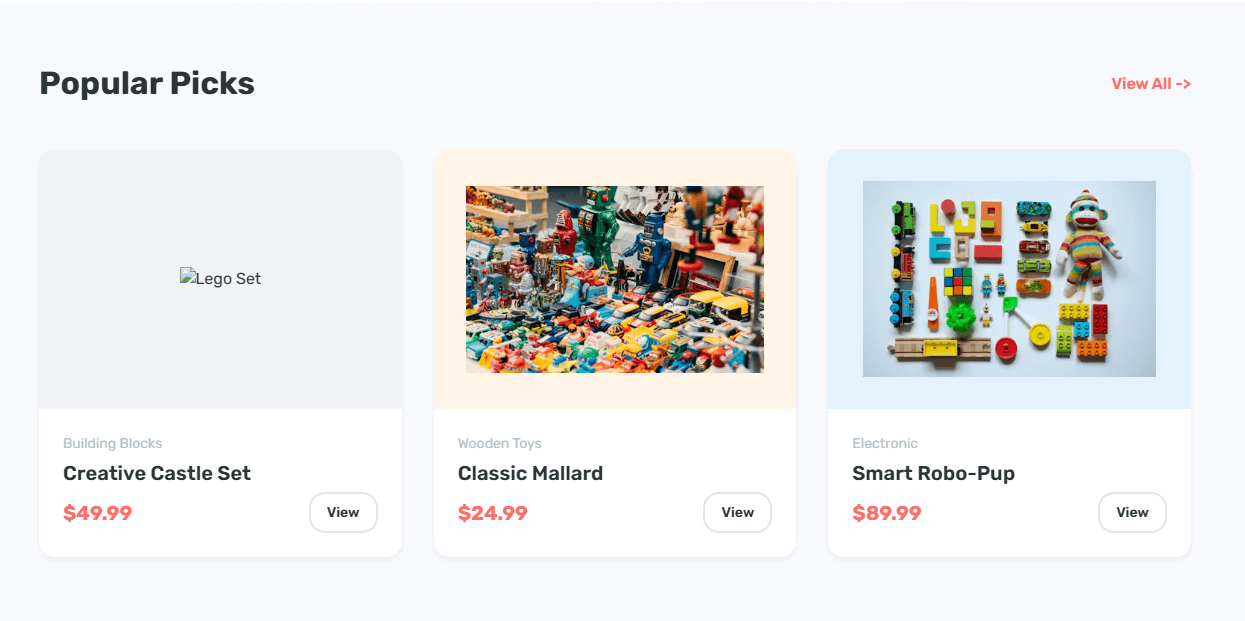
Task: Select the Classic Mallard product title
Action: click(x=530, y=473)
